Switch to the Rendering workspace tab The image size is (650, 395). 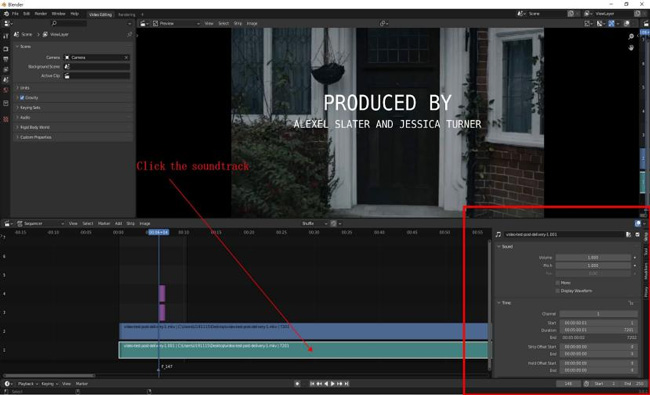(126, 15)
